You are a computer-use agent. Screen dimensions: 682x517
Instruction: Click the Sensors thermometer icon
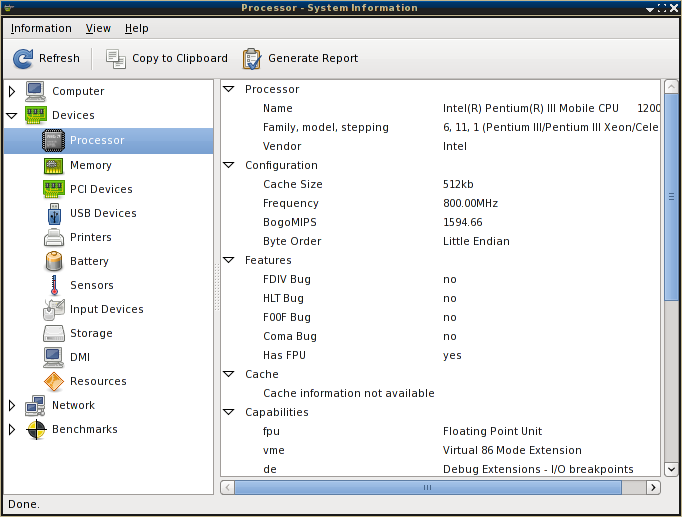click(x=54, y=285)
